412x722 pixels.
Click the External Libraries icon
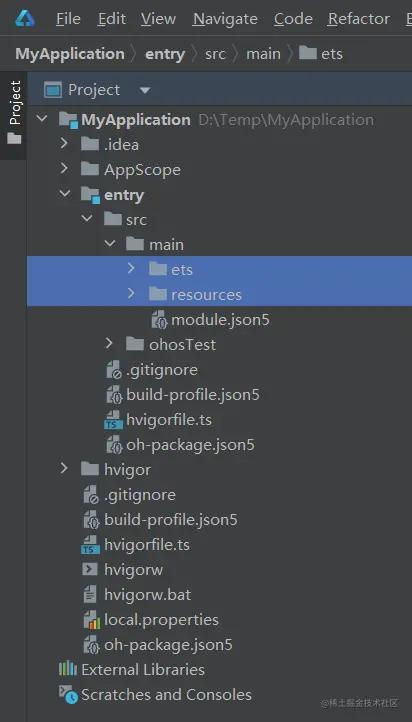pyautogui.click(x=67, y=669)
